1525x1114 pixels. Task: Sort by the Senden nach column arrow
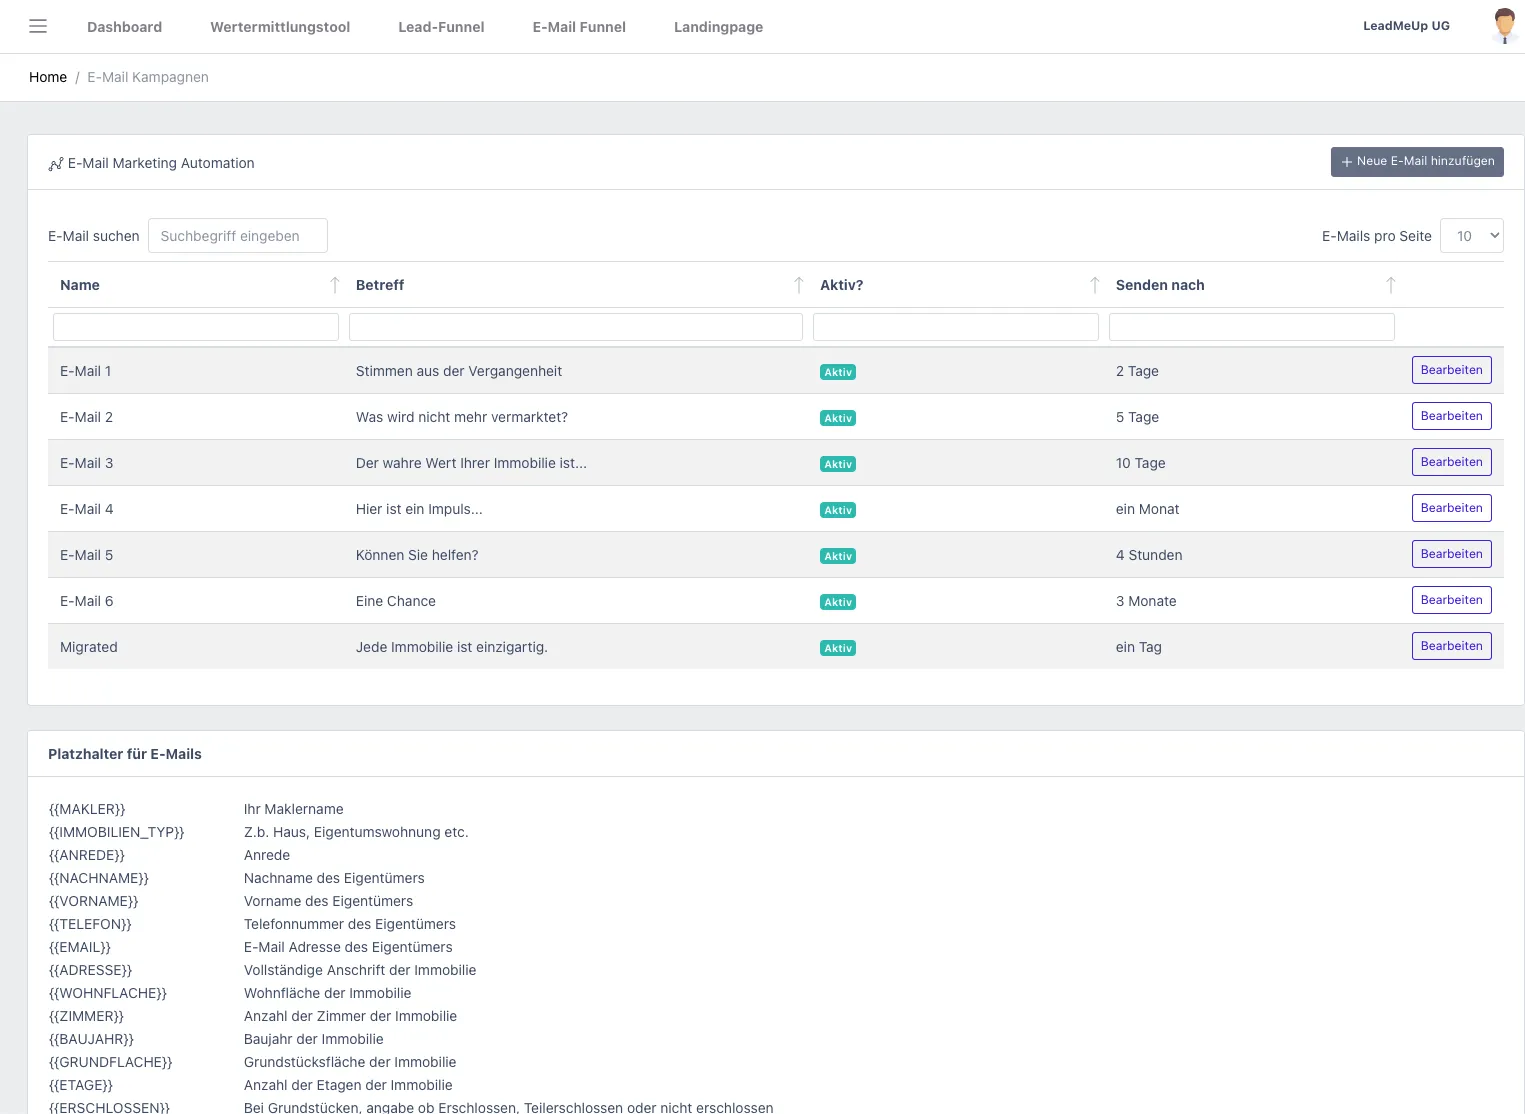coord(1391,285)
